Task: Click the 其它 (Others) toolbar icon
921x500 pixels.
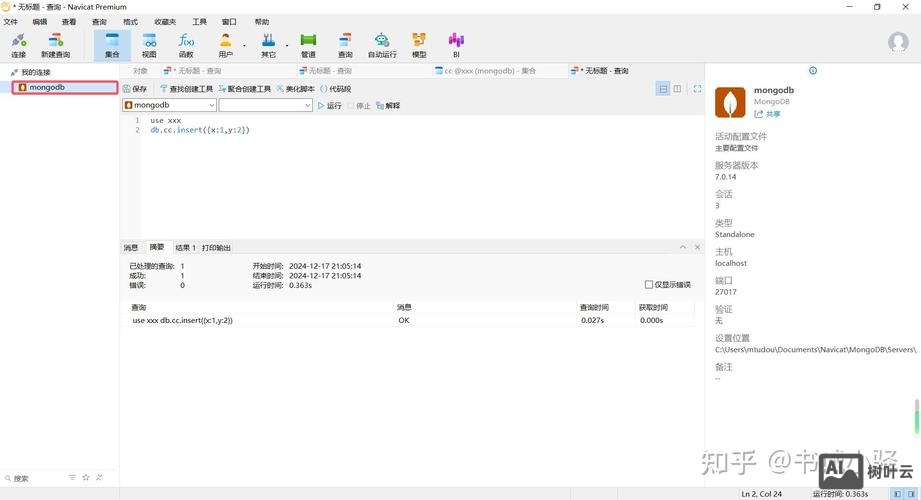Action: [268, 45]
